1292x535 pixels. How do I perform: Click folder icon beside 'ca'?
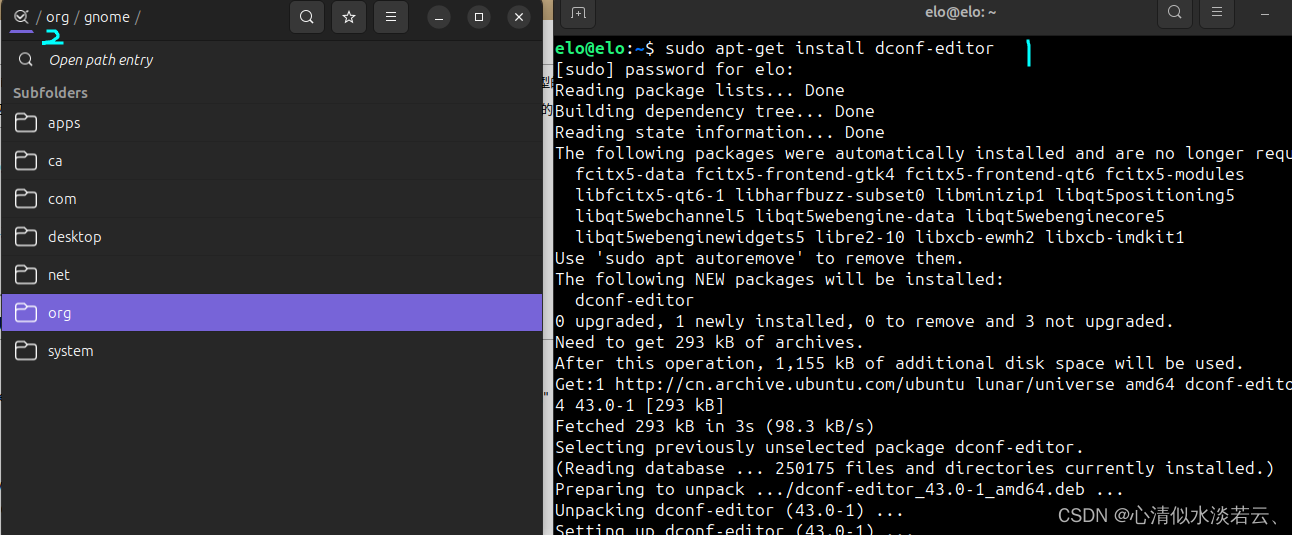pyautogui.click(x=26, y=161)
